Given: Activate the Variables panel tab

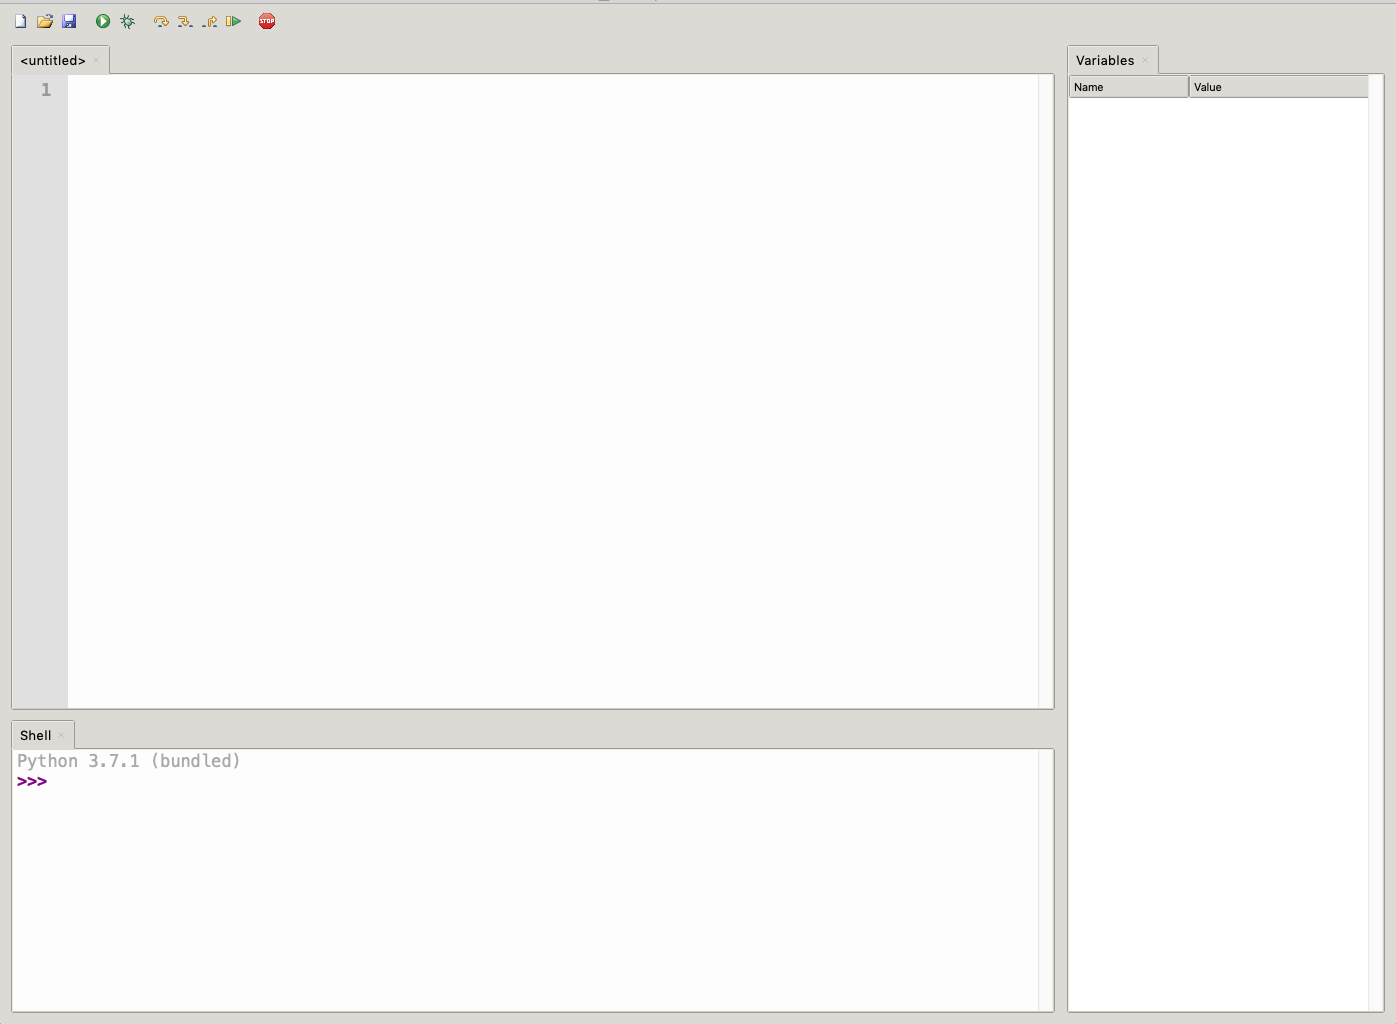Looking at the screenshot, I should click(x=1105, y=61).
